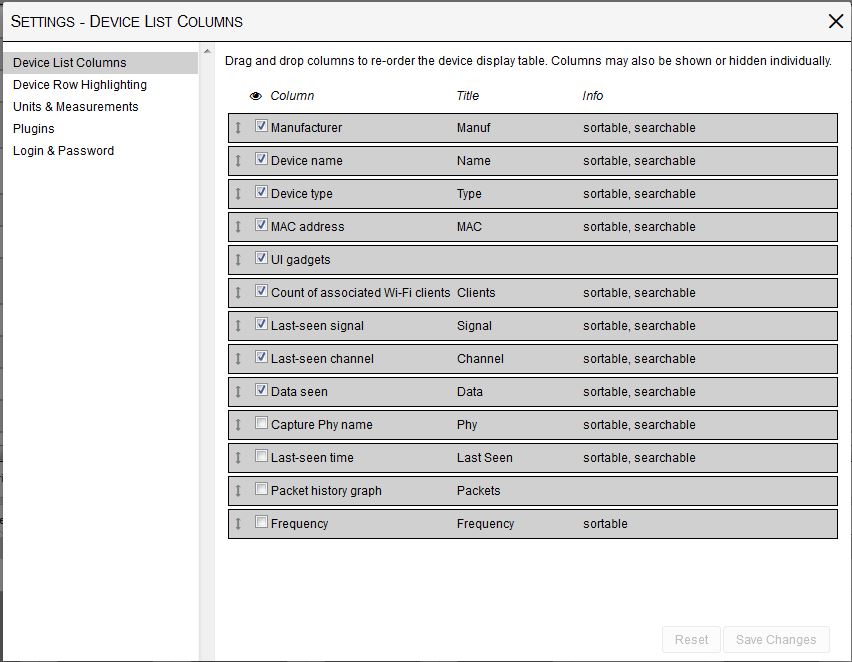Close the settings dialog with X
Image resolution: width=852 pixels, height=662 pixels.
coord(836,21)
